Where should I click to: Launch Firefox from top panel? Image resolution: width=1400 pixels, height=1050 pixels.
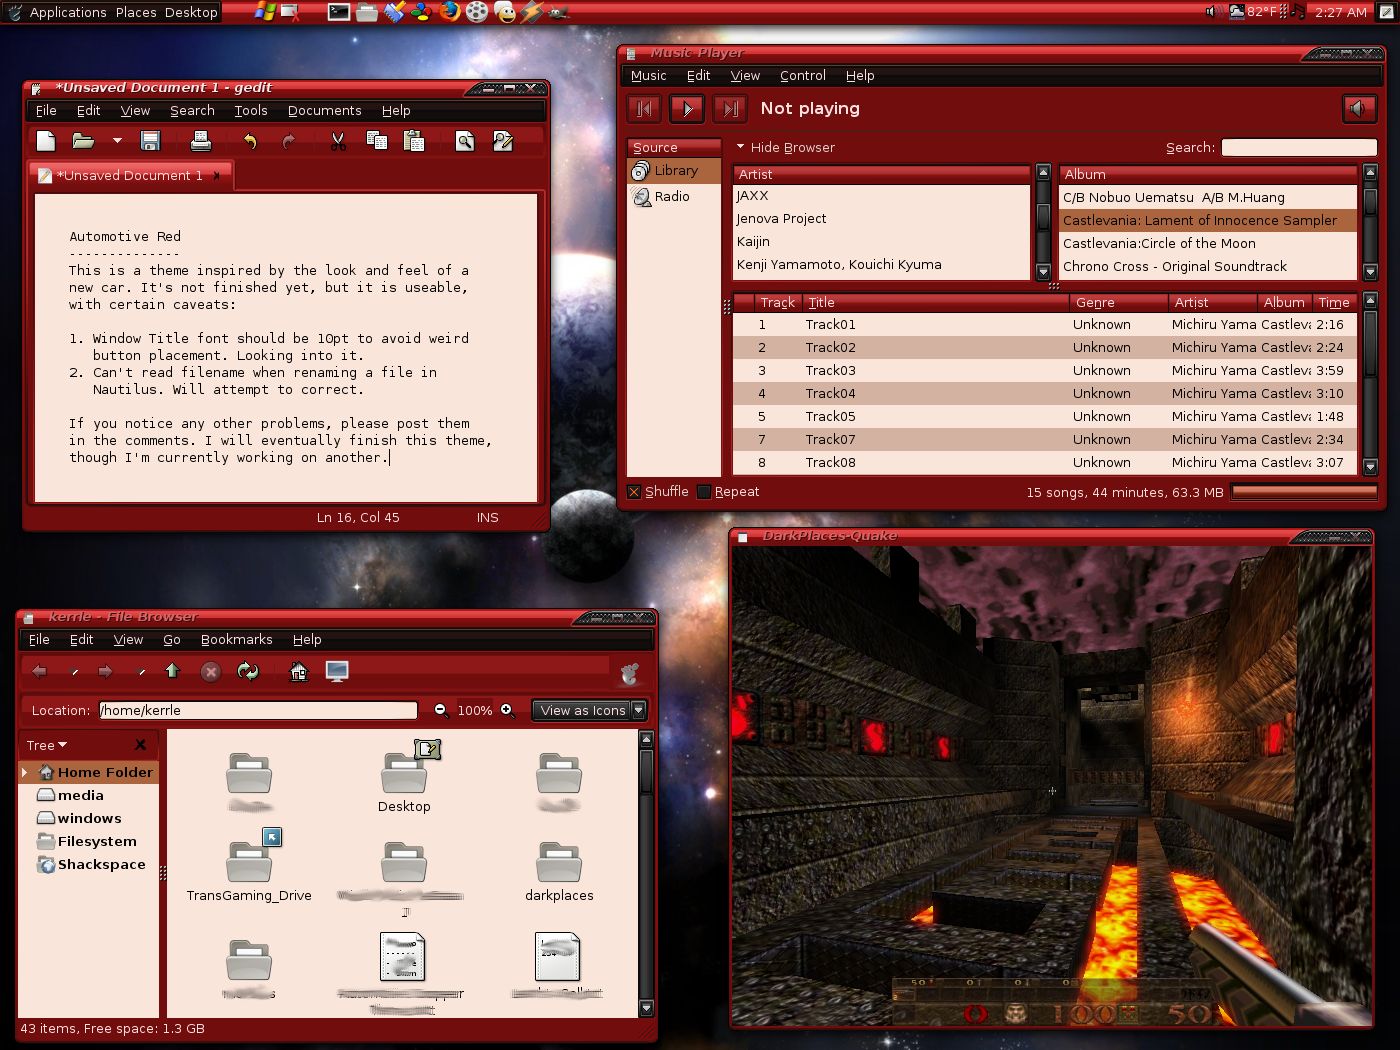coord(449,12)
